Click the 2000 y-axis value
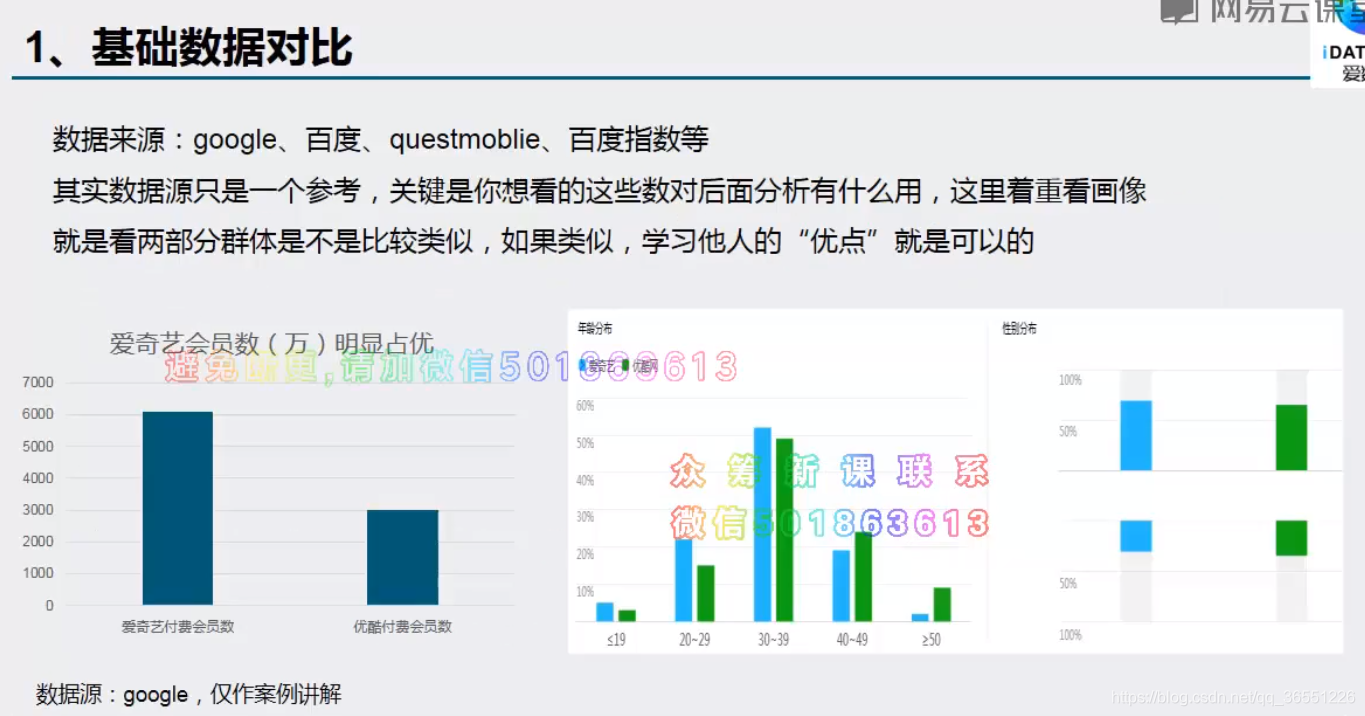This screenshot has height=716, width=1365. point(37,541)
